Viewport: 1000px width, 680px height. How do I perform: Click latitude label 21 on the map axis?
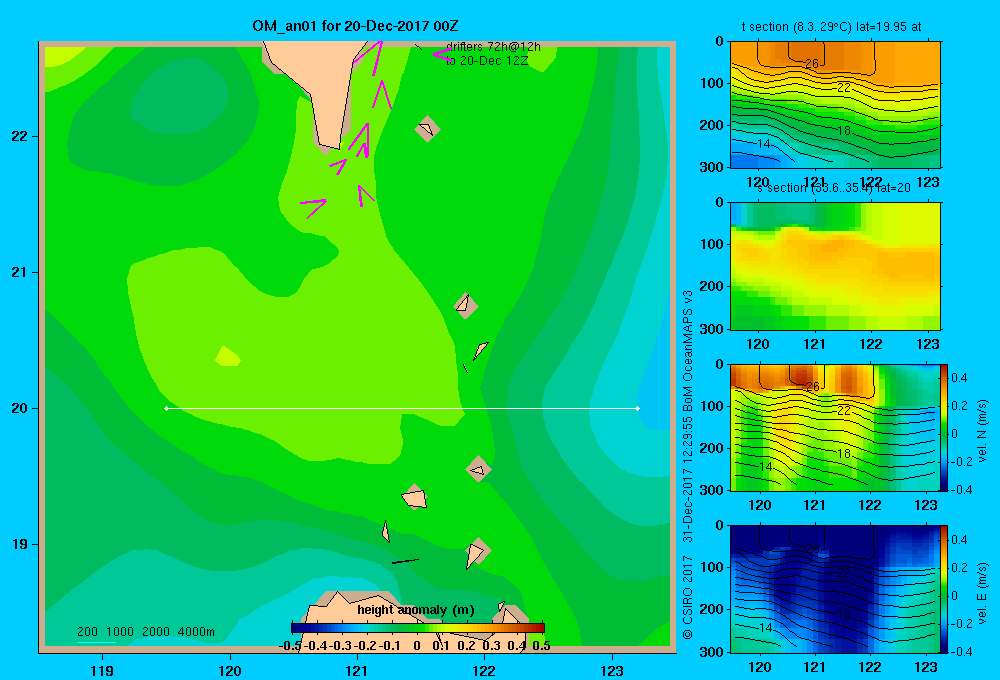20,272
